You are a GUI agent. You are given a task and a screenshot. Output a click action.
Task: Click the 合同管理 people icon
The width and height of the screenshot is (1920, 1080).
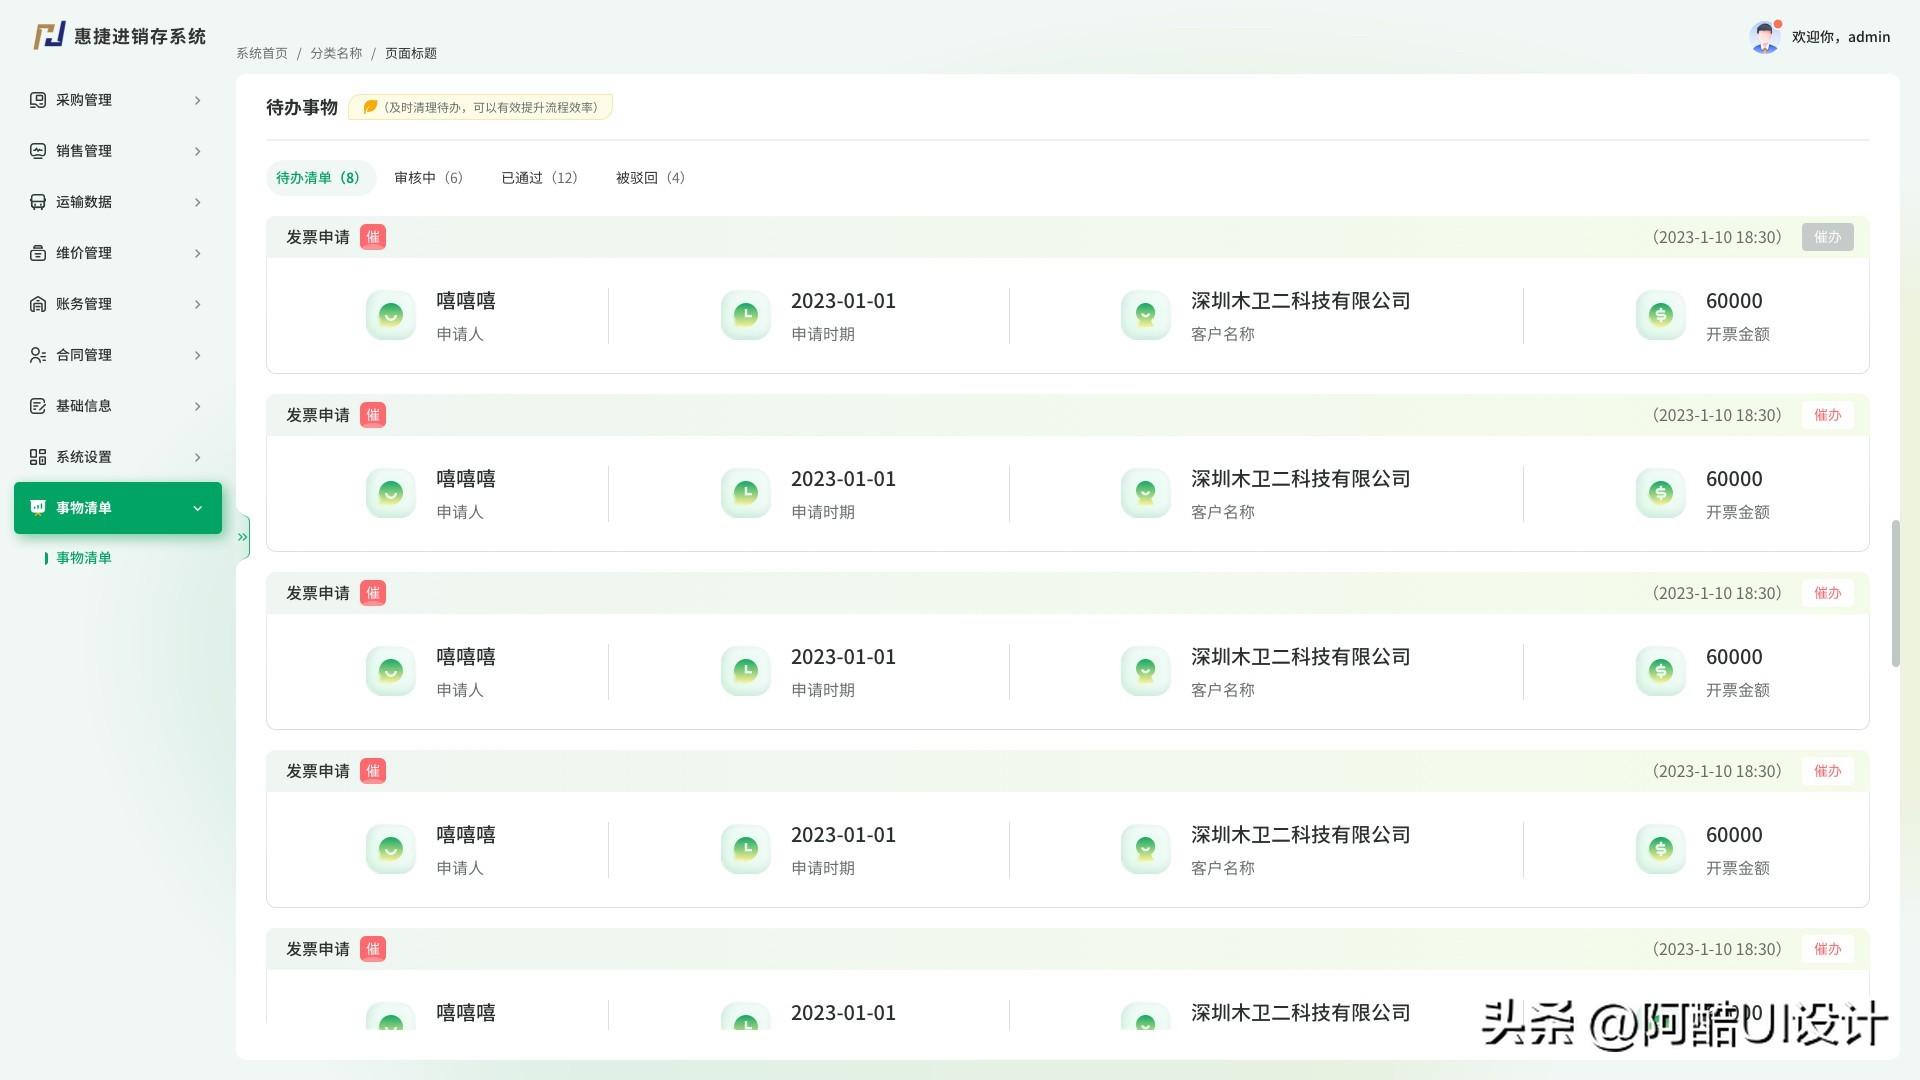pyautogui.click(x=37, y=355)
